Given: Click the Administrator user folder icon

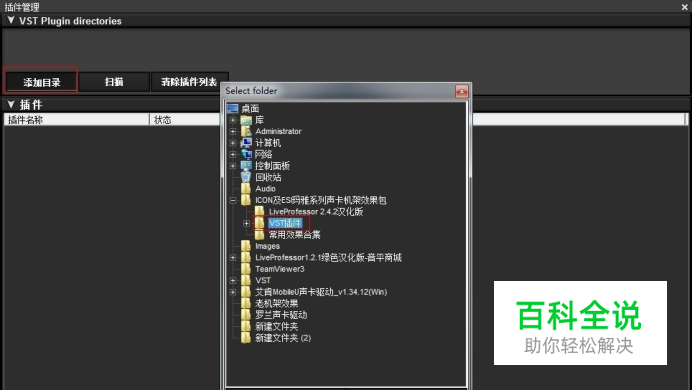Looking at the screenshot, I should (x=246, y=131).
